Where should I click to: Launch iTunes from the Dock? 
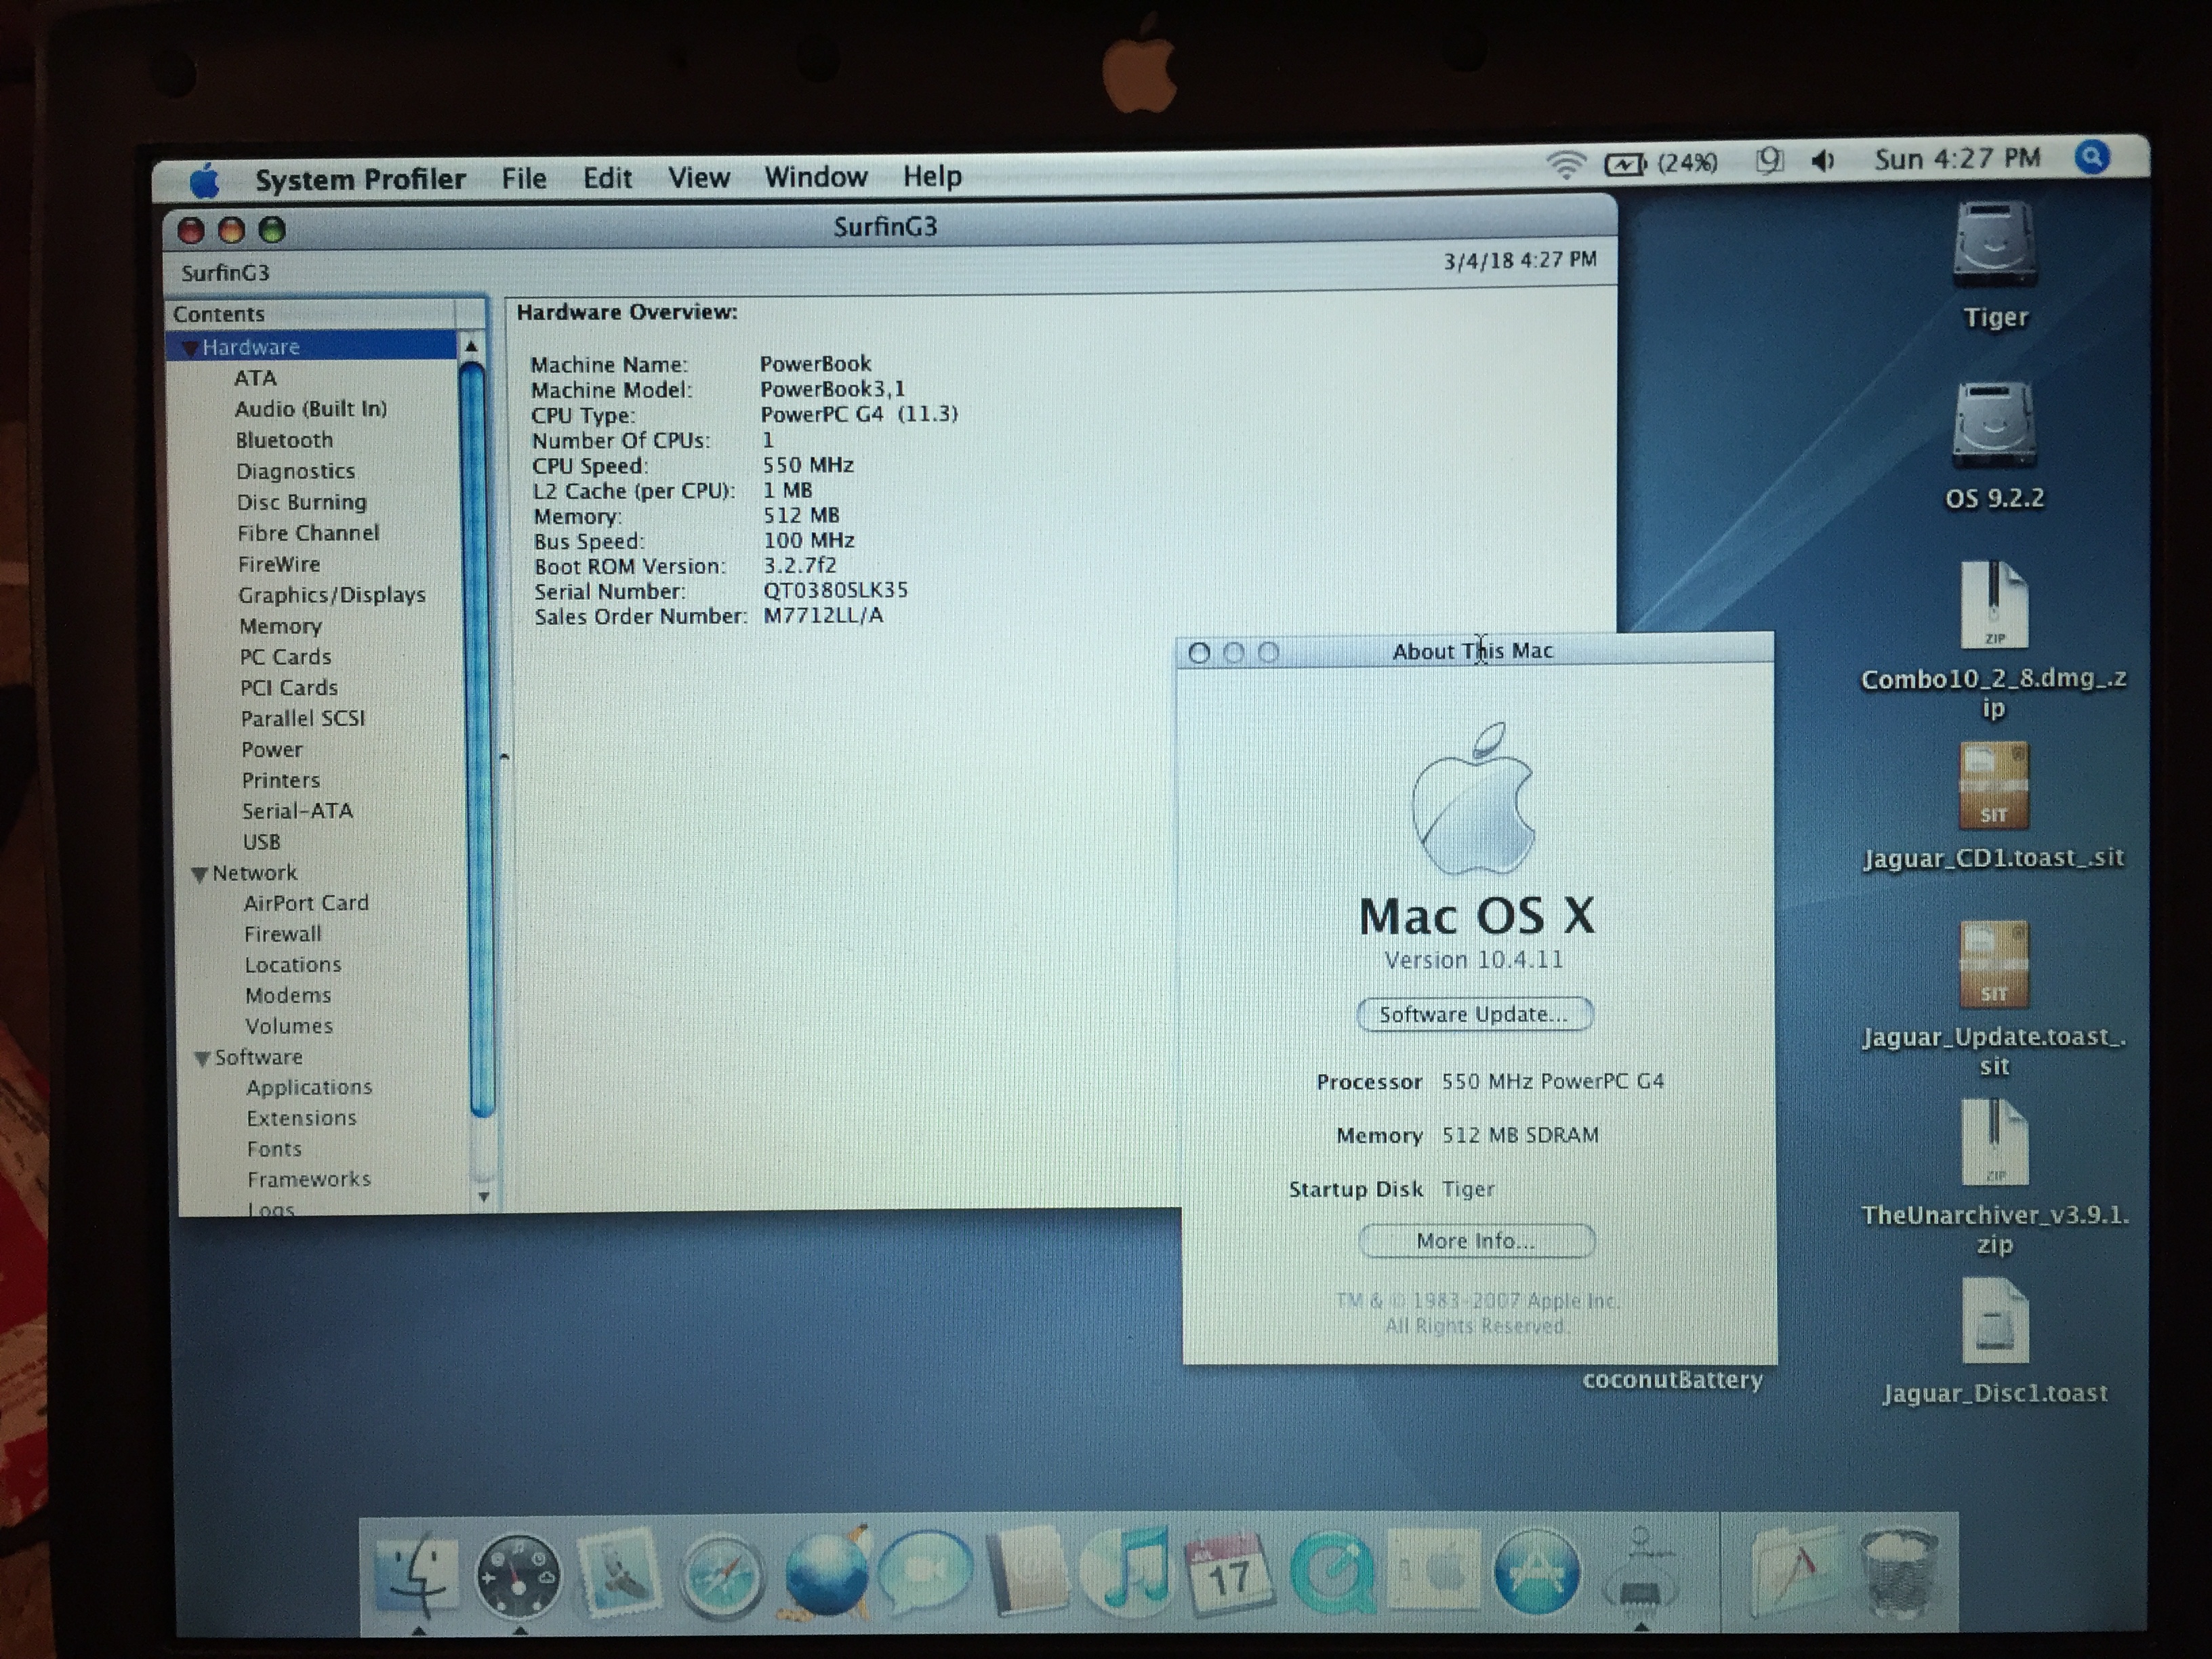tap(1129, 1574)
